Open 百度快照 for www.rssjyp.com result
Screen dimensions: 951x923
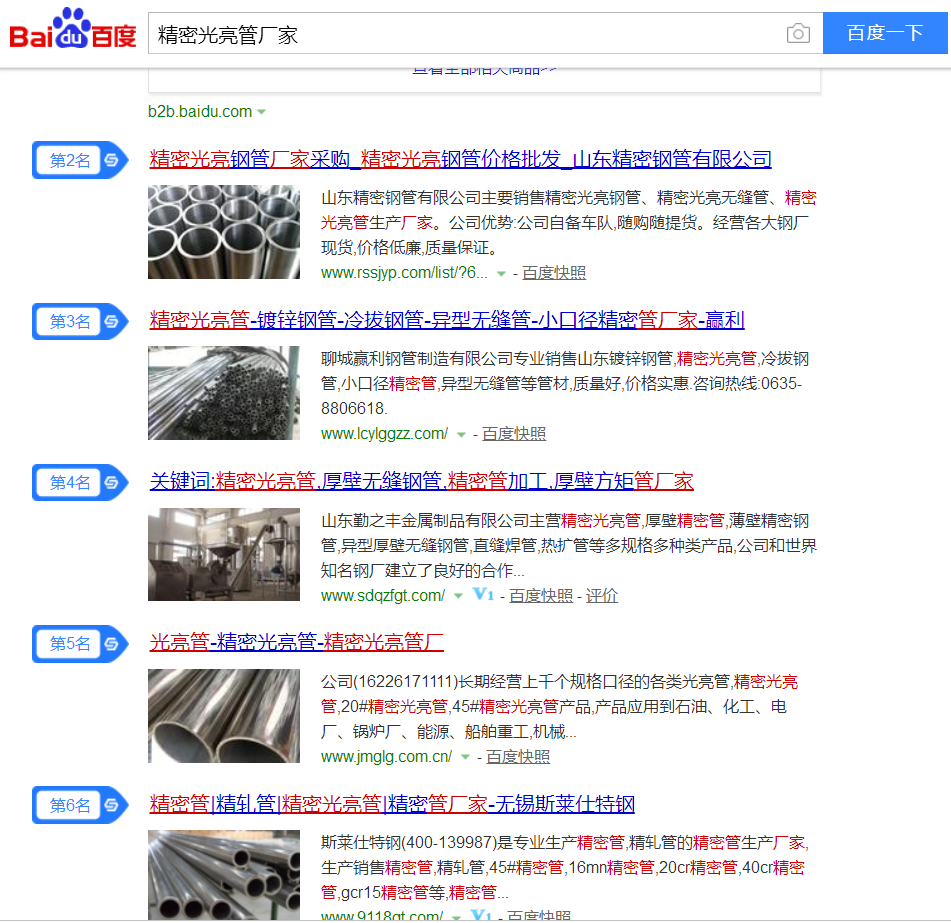pyautogui.click(x=554, y=274)
